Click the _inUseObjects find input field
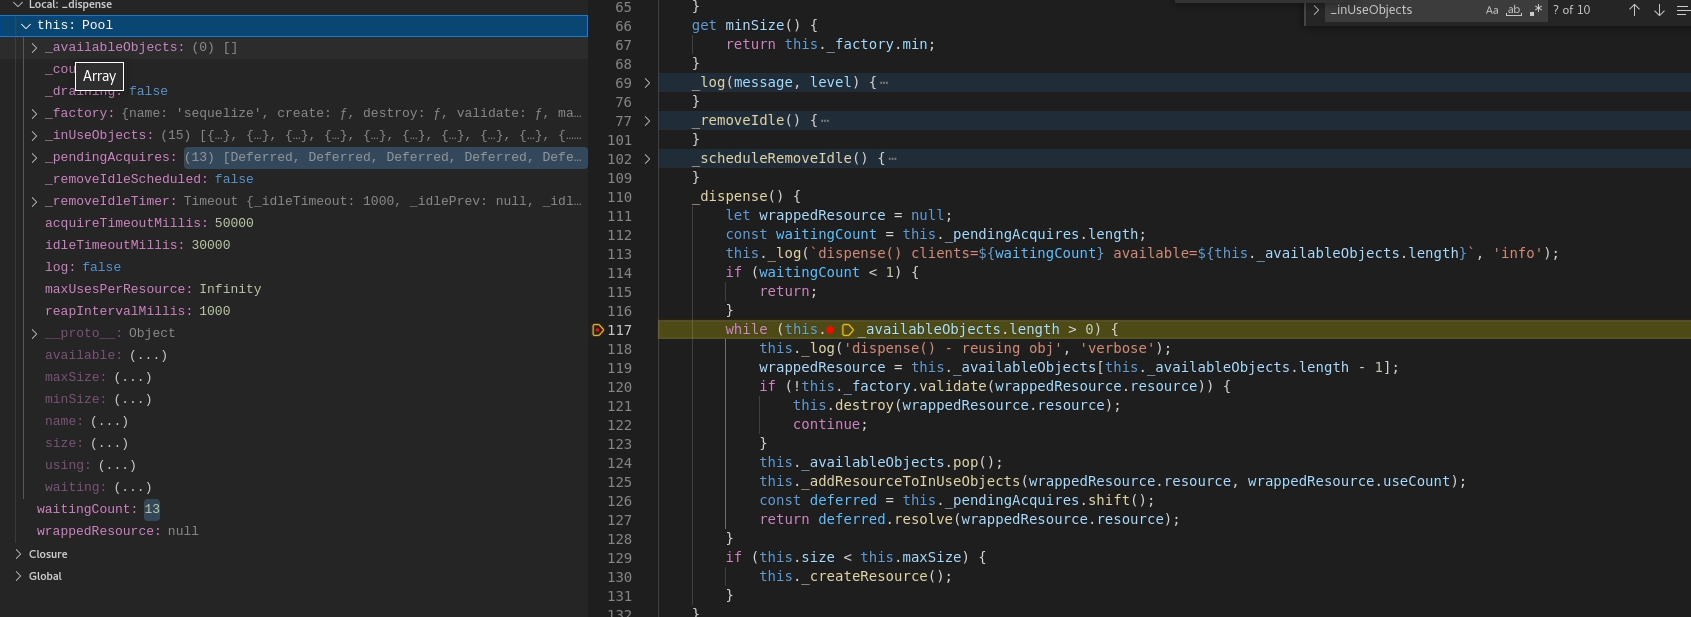The width and height of the screenshot is (1691, 617). click(1405, 10)
